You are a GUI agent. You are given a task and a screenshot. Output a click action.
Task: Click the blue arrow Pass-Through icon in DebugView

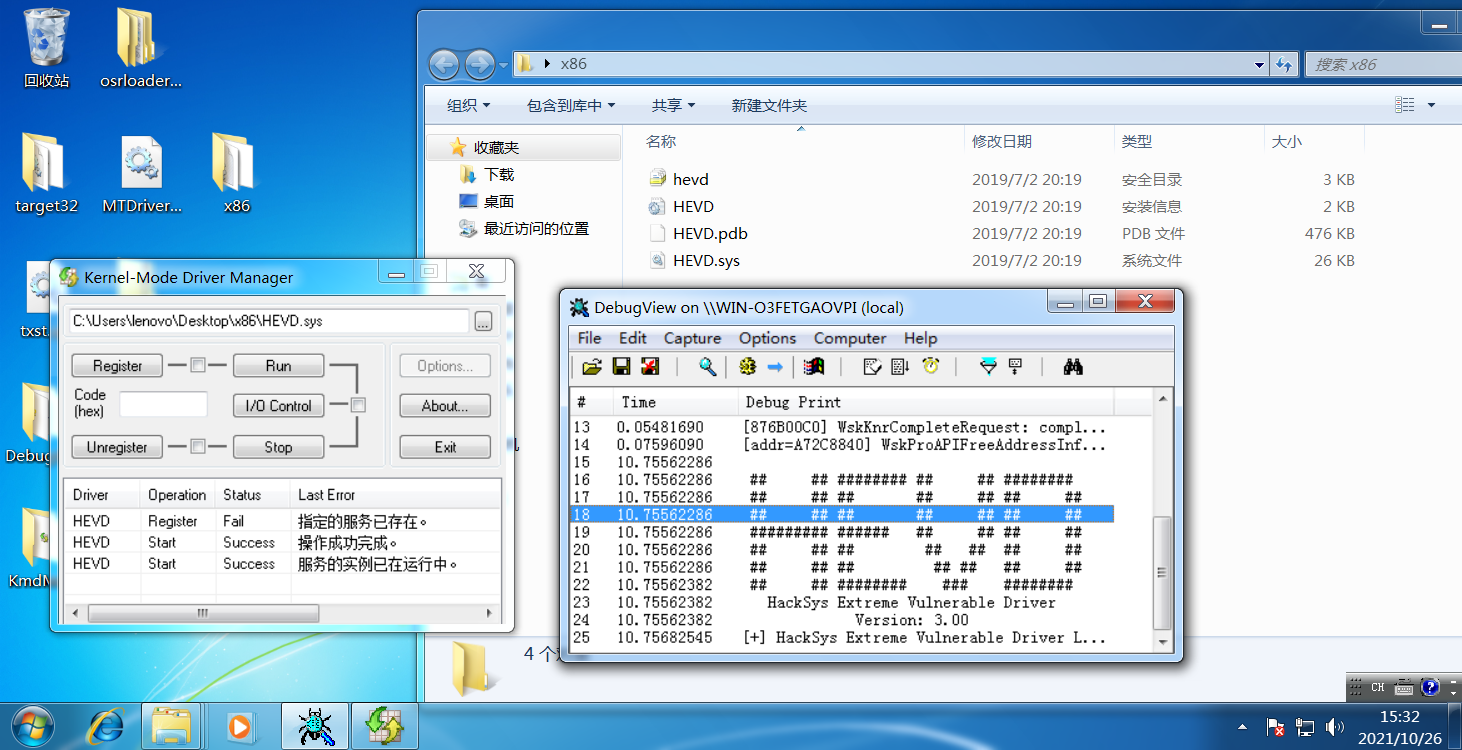click(x=775, y=367)
